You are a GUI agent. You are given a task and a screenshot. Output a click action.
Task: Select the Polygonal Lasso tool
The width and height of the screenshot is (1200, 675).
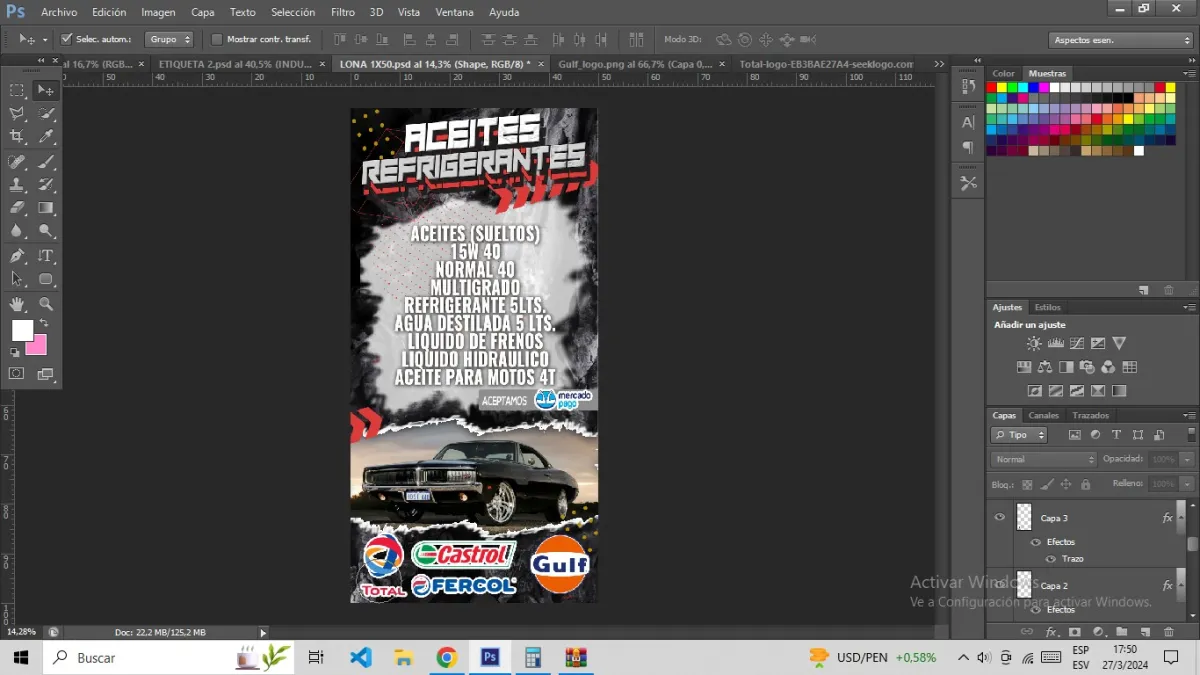tap(17, 113)
